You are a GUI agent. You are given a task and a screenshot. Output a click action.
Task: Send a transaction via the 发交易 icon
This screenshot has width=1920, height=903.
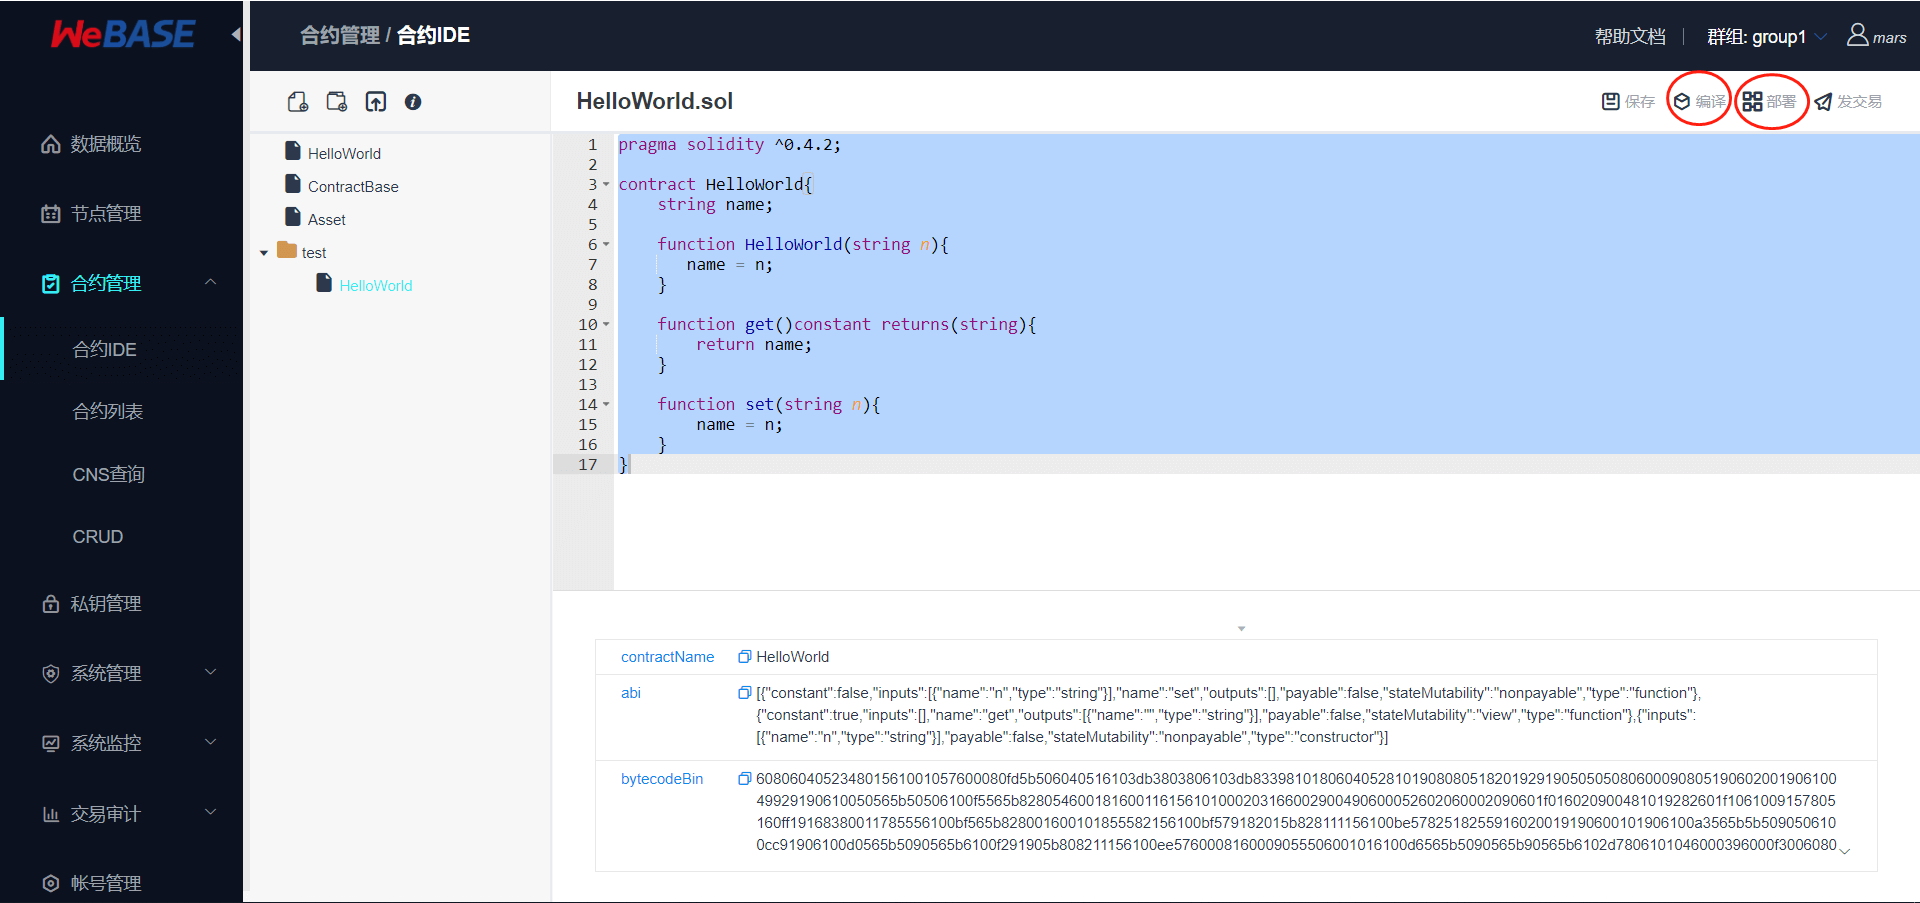(x=1848, y=101)
